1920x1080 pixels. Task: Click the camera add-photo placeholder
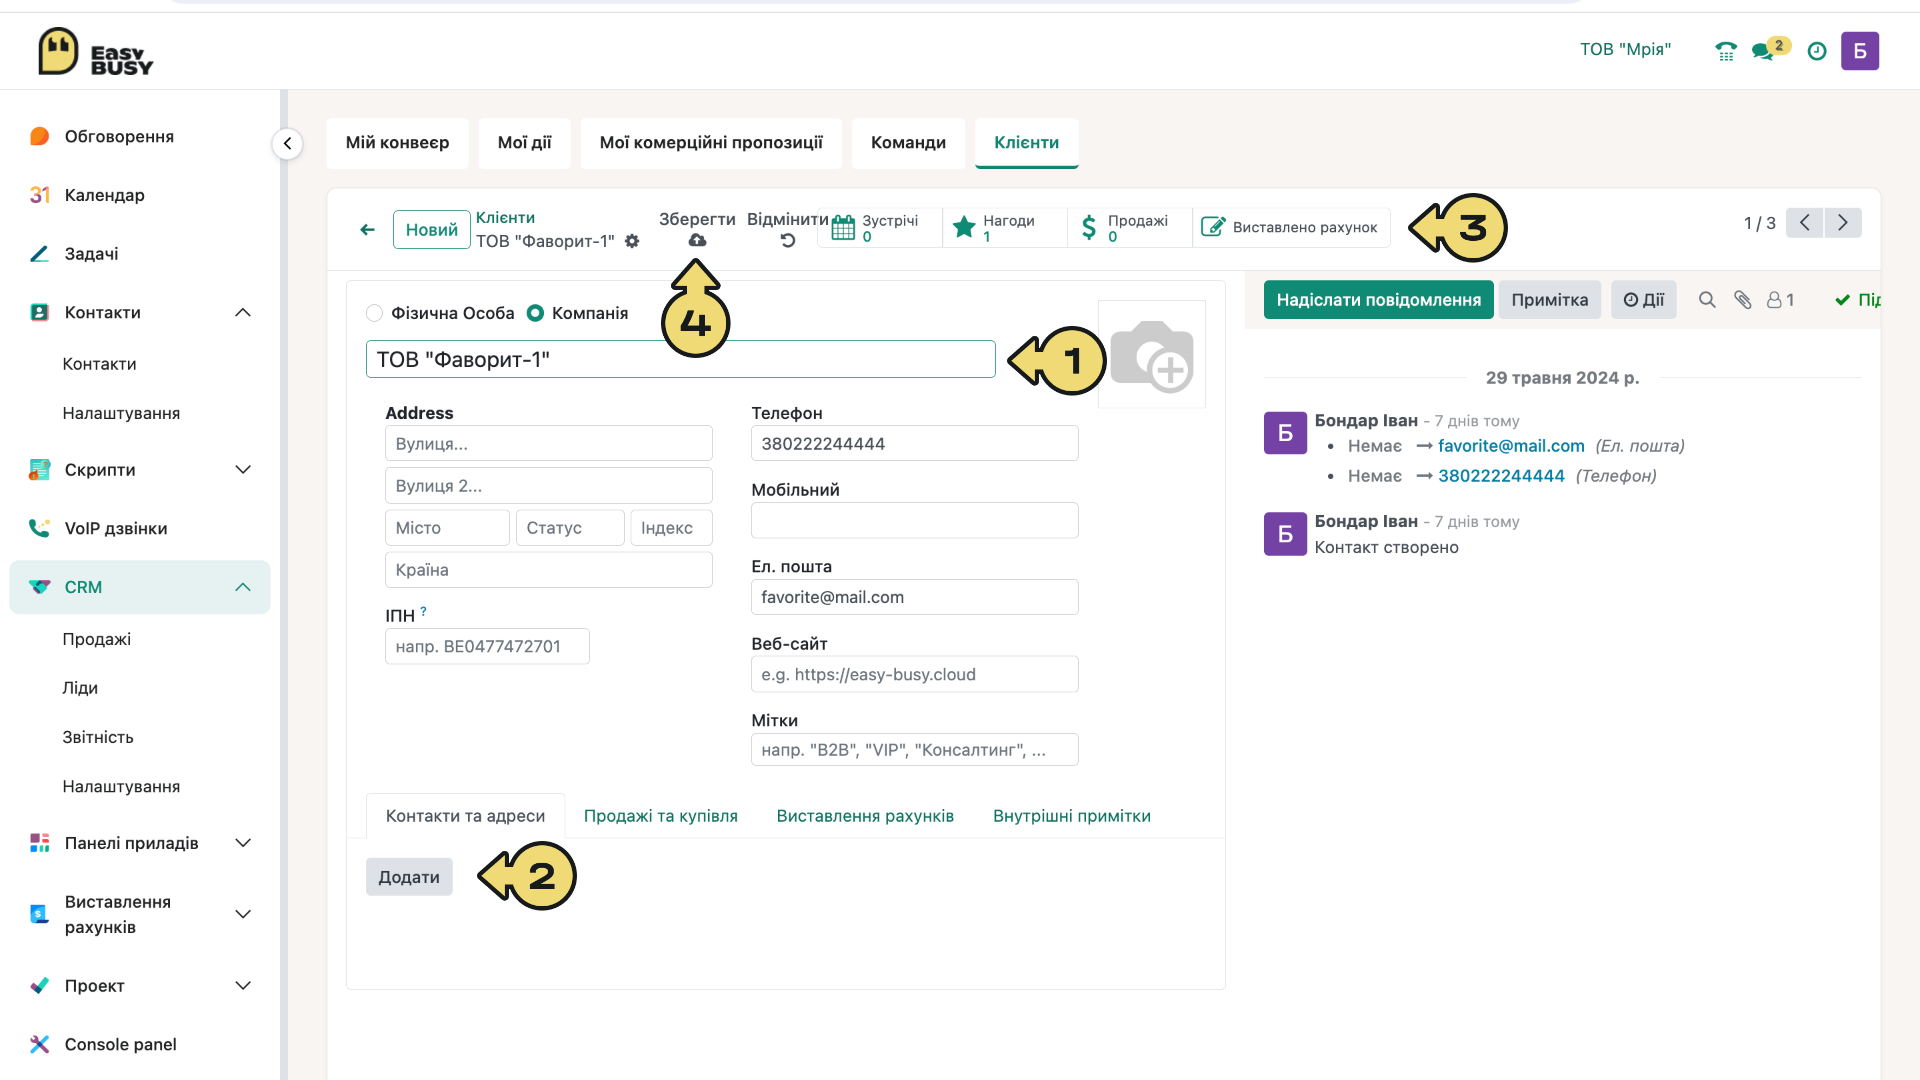pyautogui.click(x=1152, y=354)
